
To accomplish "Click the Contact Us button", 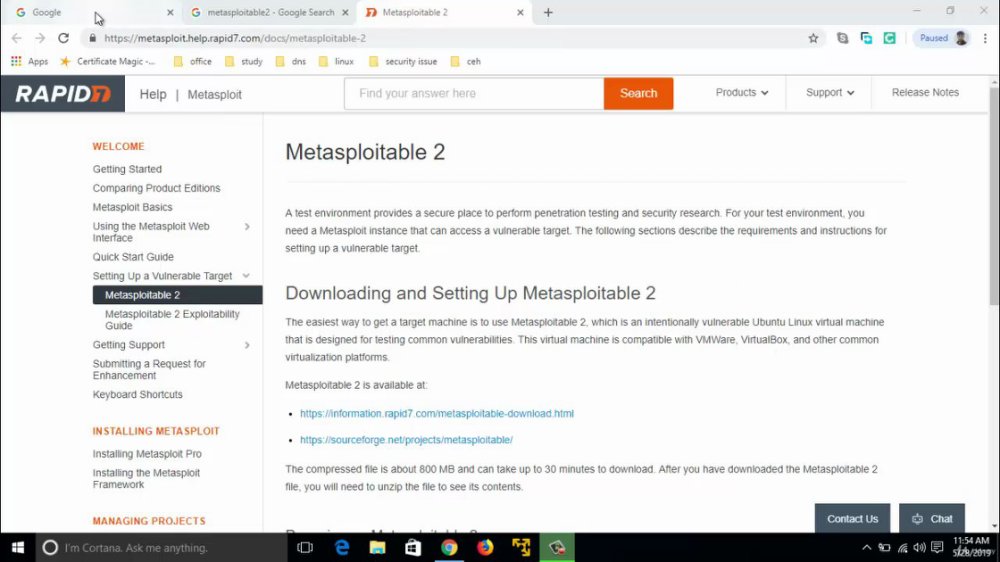I will [853, 519].
